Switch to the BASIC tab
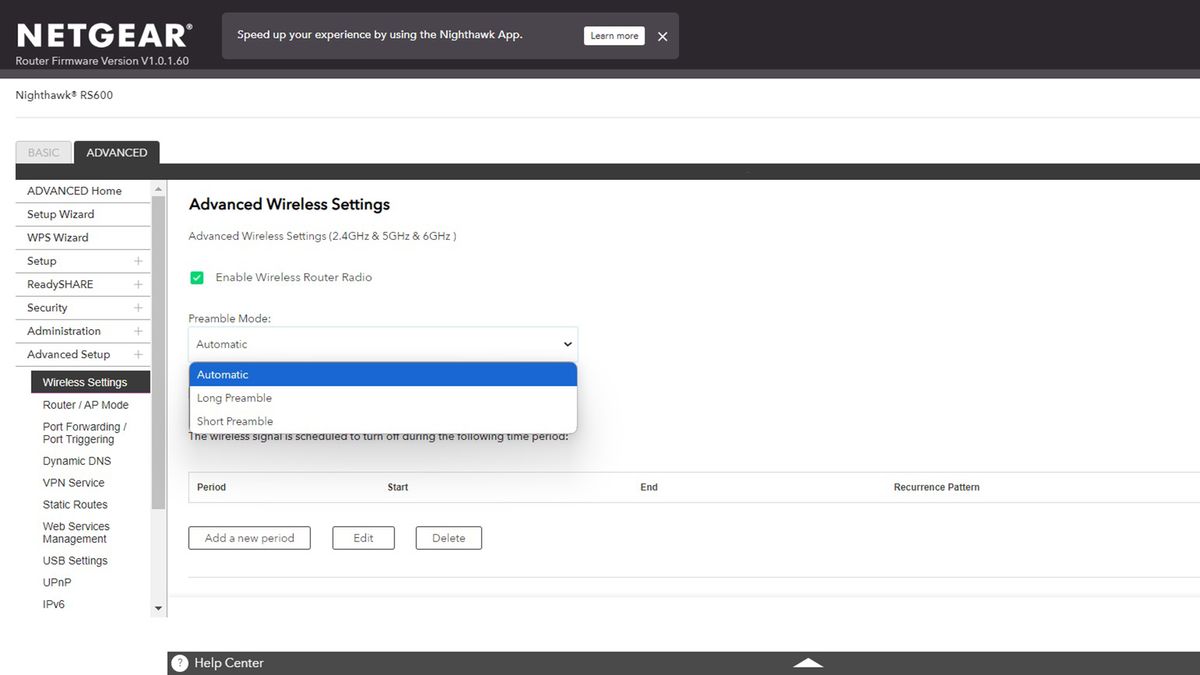 click(x=43, y=152)
